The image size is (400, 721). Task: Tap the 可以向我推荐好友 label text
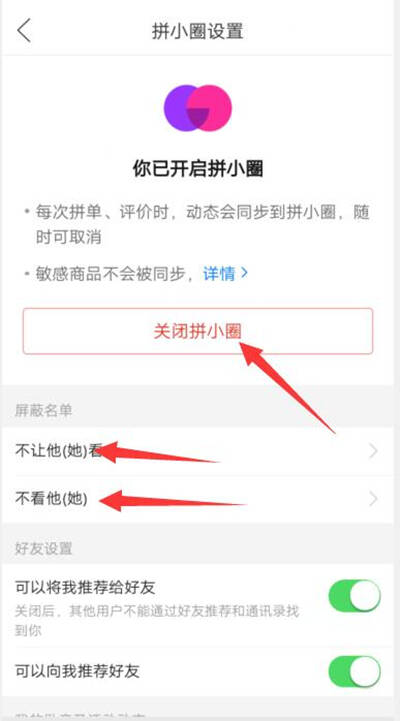pyautogui.click(x=77, y=671)
